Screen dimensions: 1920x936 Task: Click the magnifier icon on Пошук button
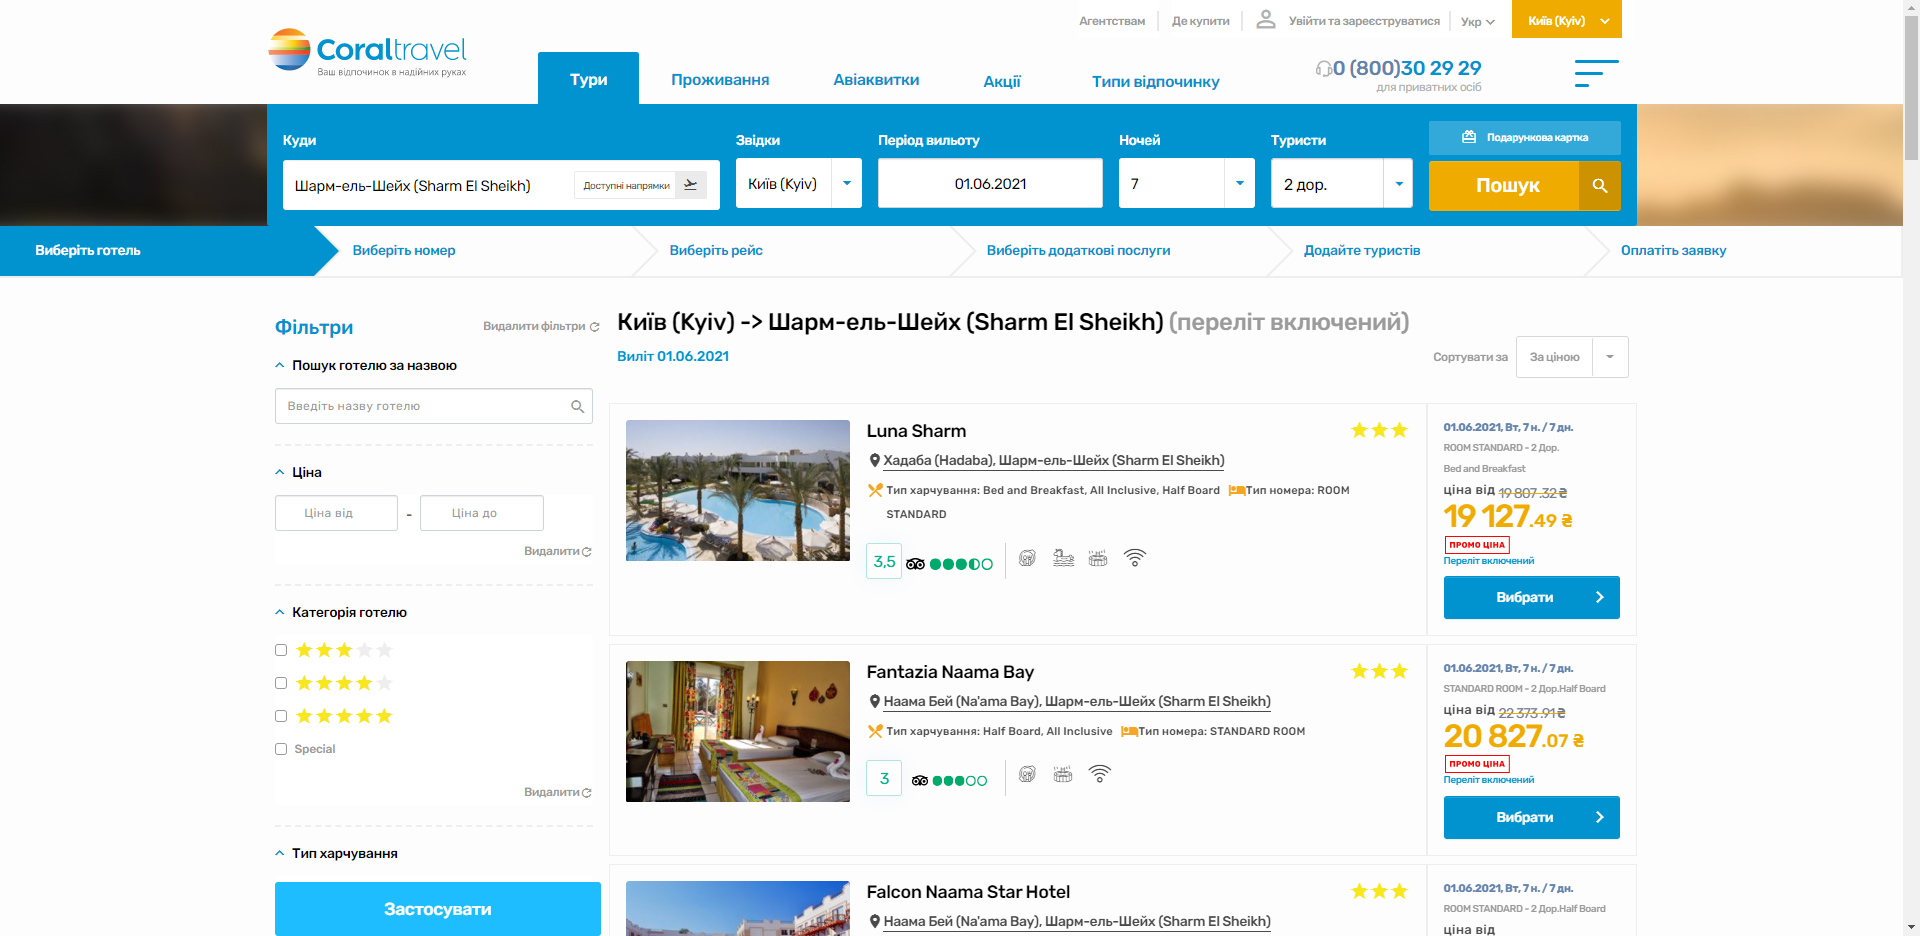[x=1600, y=185]
